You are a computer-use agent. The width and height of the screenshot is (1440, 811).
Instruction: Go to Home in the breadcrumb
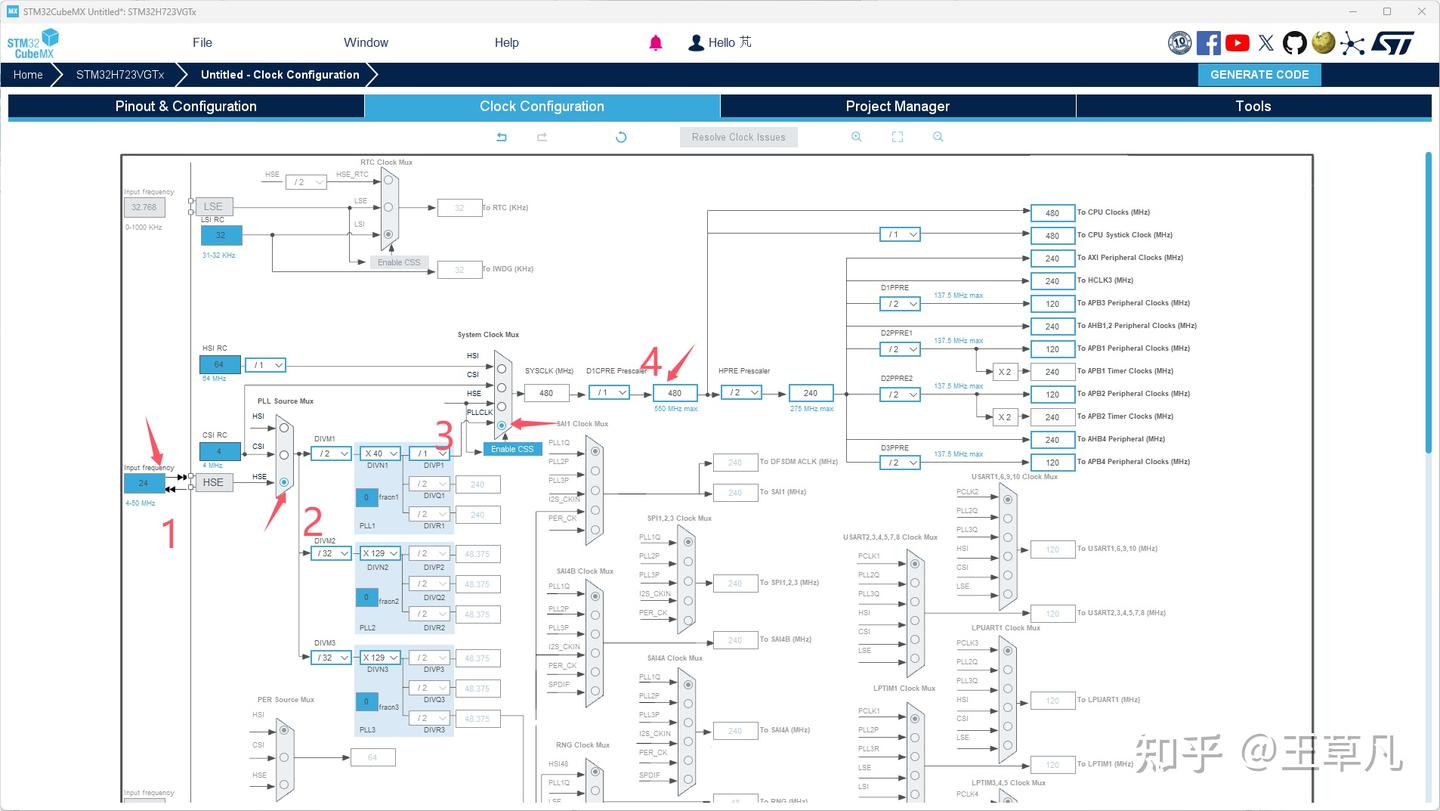(28, 75)
